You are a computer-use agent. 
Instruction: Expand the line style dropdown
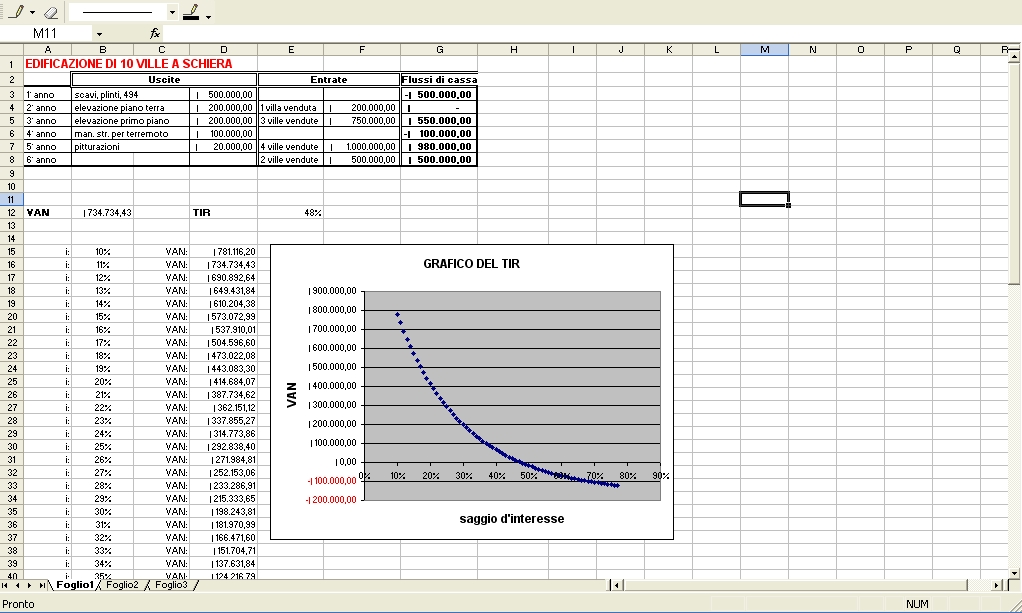click(172, 14)
